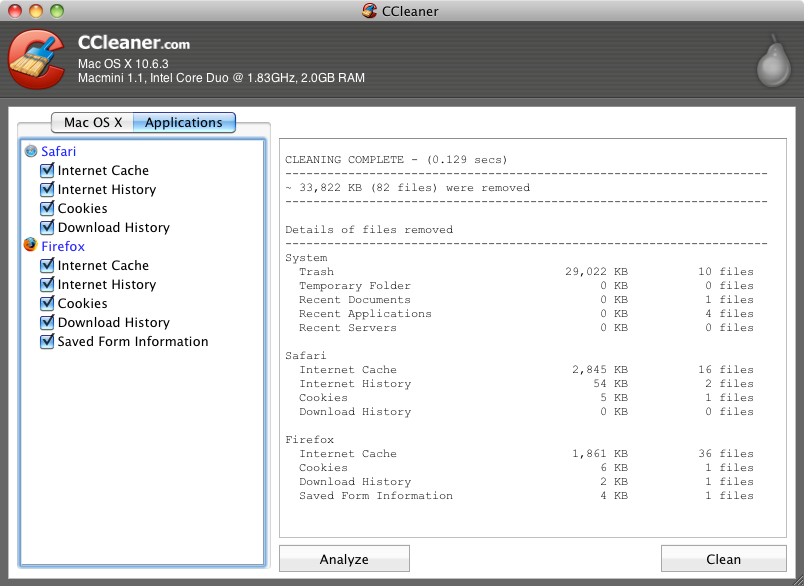Click the CCleaner.com title text
This screenshot has width=804, height=586.
pyautogui.click(x=134, y=44)
